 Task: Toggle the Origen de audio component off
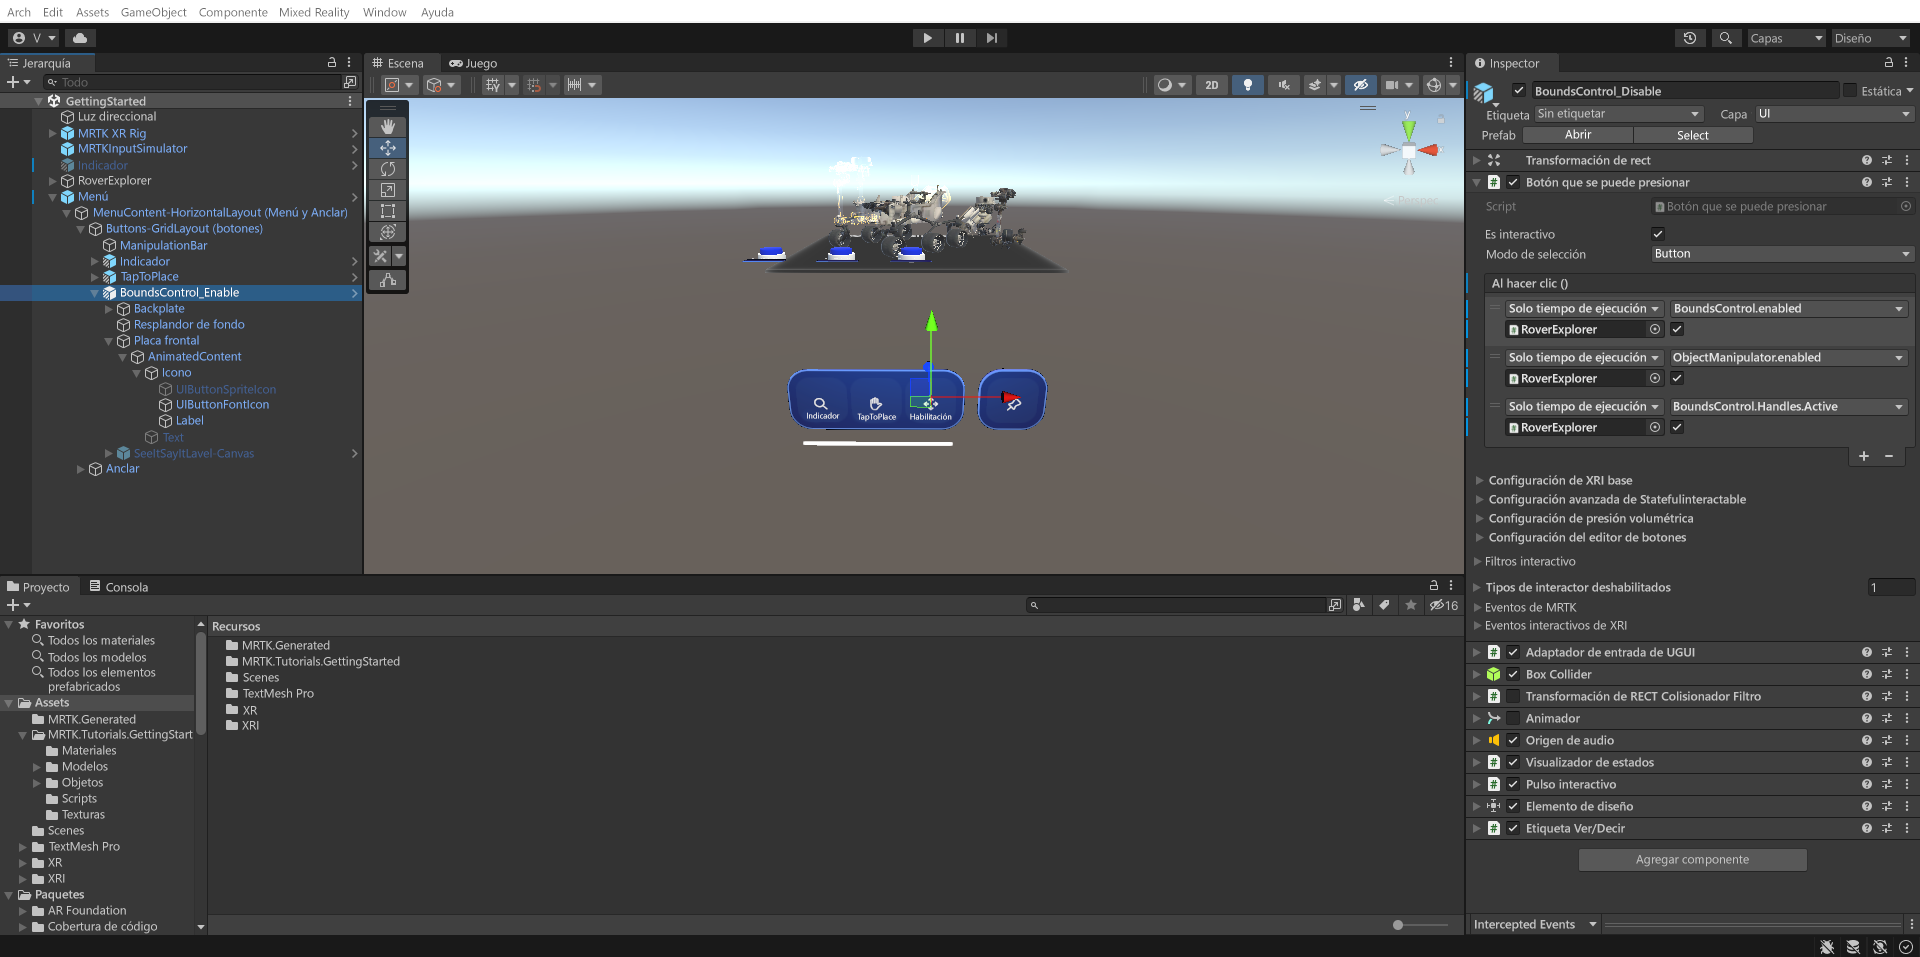click(1513, 740)
